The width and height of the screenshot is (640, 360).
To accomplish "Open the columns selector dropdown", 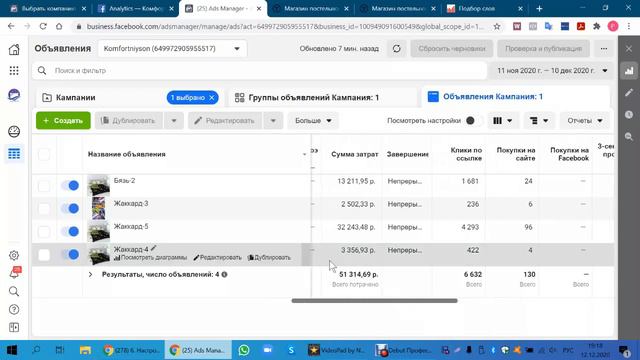I will click(503, 121).
